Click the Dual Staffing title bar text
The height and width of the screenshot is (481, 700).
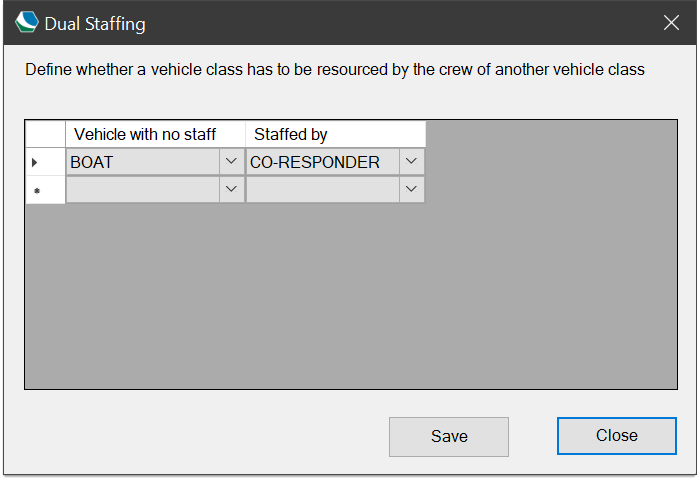(x=95, y=24)
